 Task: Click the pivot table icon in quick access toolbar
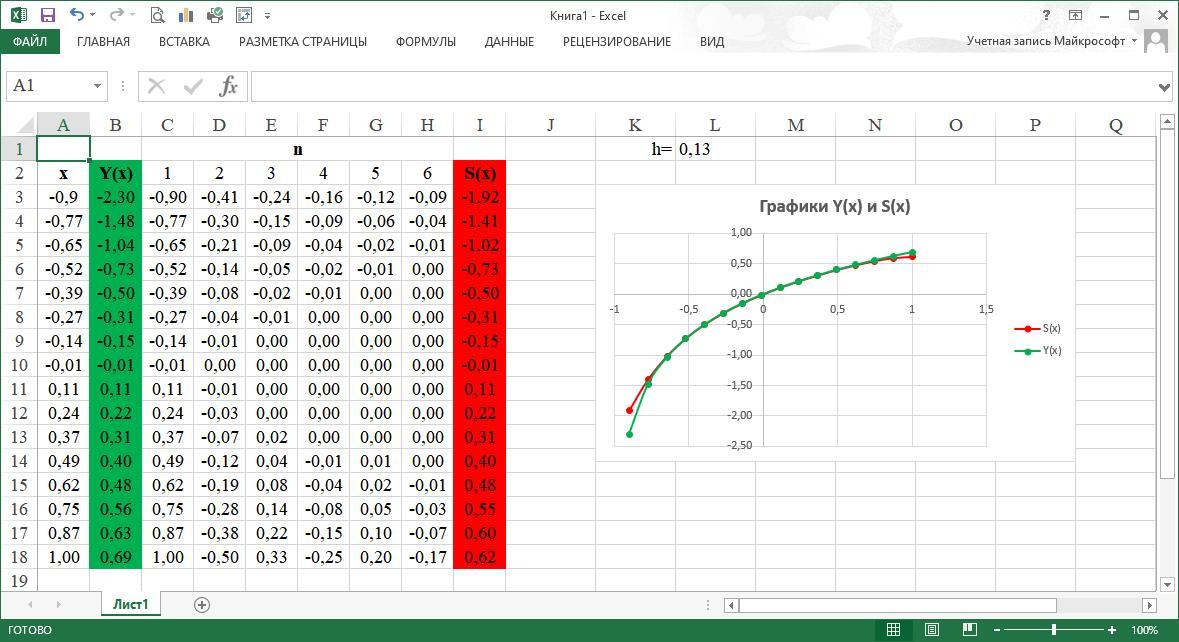click(244, 15)
